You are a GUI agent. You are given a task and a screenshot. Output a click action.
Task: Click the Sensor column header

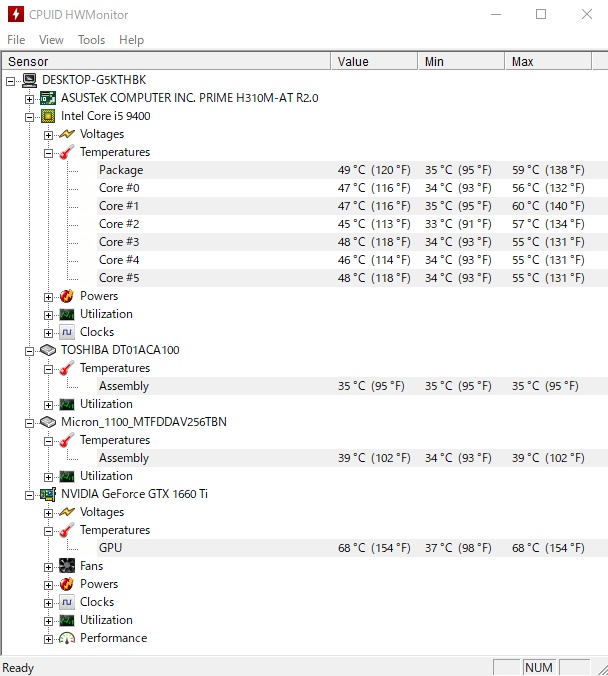pyautogui.click(x=166, y=61)
